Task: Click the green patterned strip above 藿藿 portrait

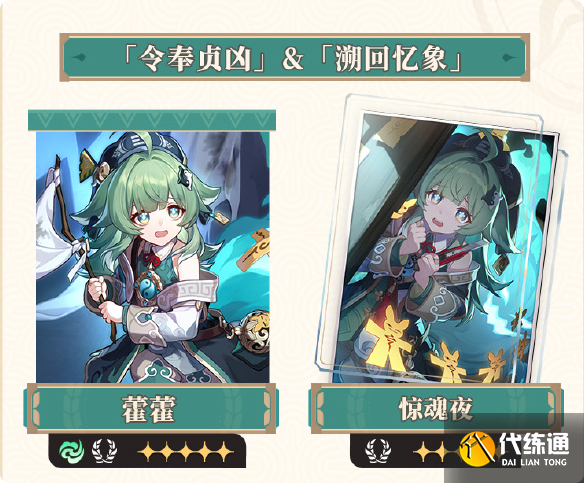Action: point(152,120)
